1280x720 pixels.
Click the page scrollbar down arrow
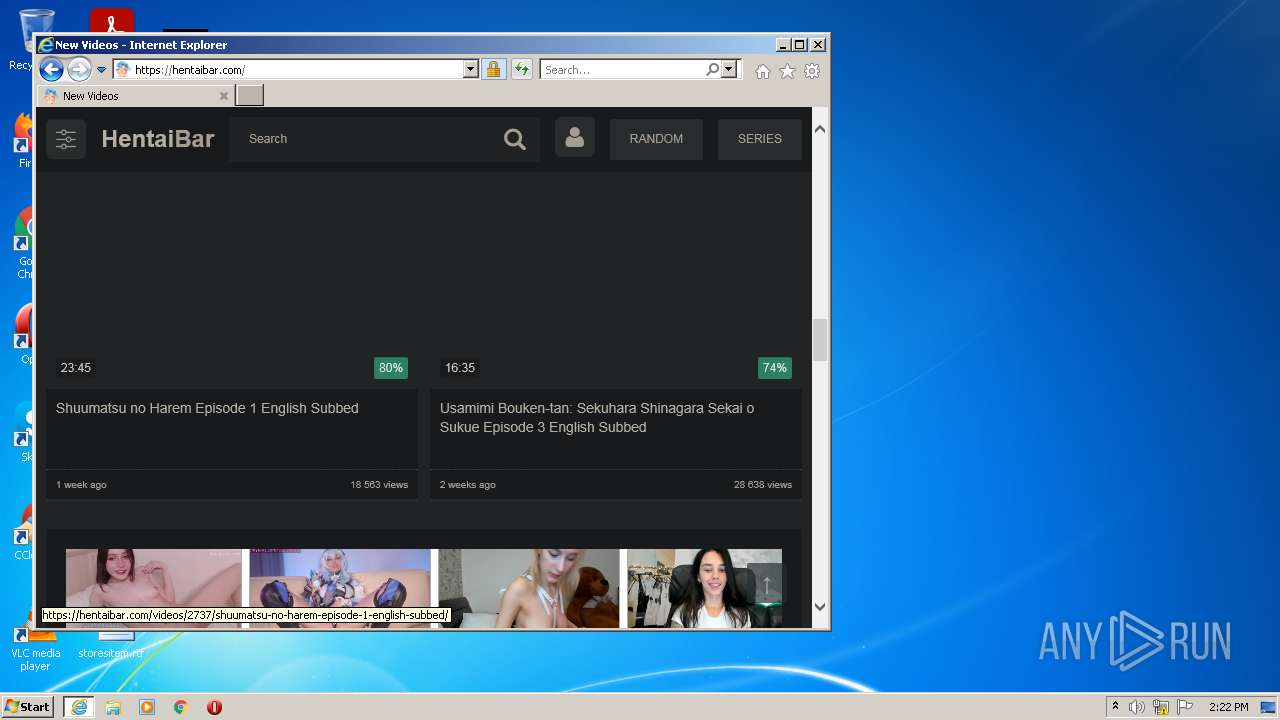(x=820, y=606)
